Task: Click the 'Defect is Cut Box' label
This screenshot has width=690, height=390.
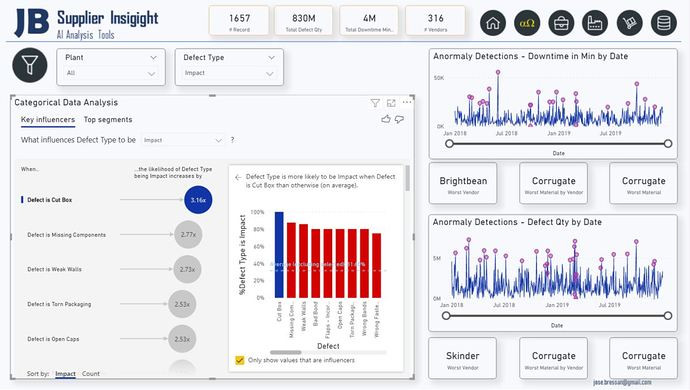Action: tap(50, 200)
